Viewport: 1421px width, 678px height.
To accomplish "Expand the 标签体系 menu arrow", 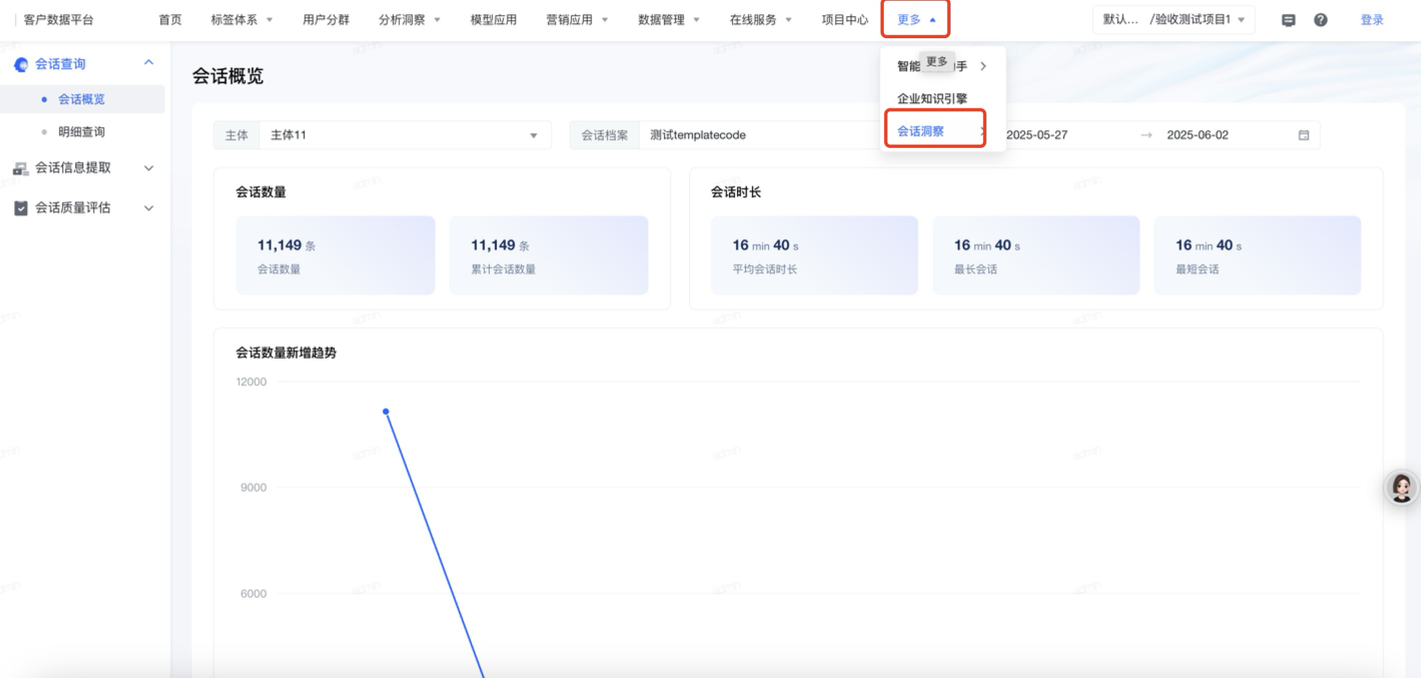I will click(269, 20).
